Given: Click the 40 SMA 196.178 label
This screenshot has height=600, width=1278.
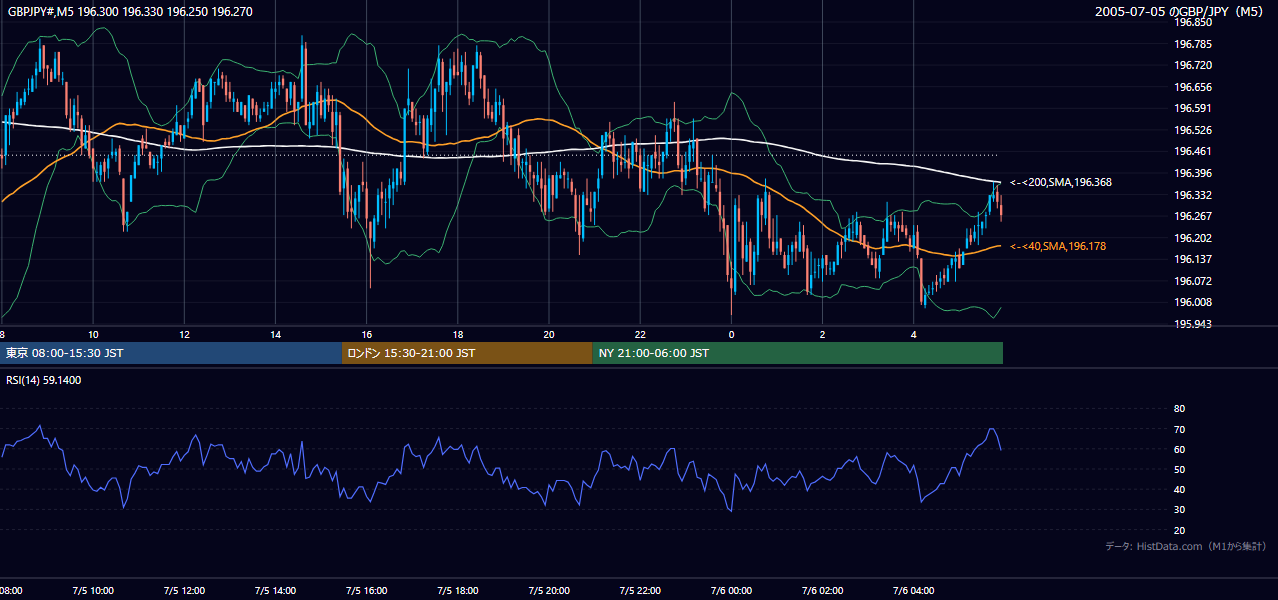Looking at the screenshot, I should [x=1059, y=246].
